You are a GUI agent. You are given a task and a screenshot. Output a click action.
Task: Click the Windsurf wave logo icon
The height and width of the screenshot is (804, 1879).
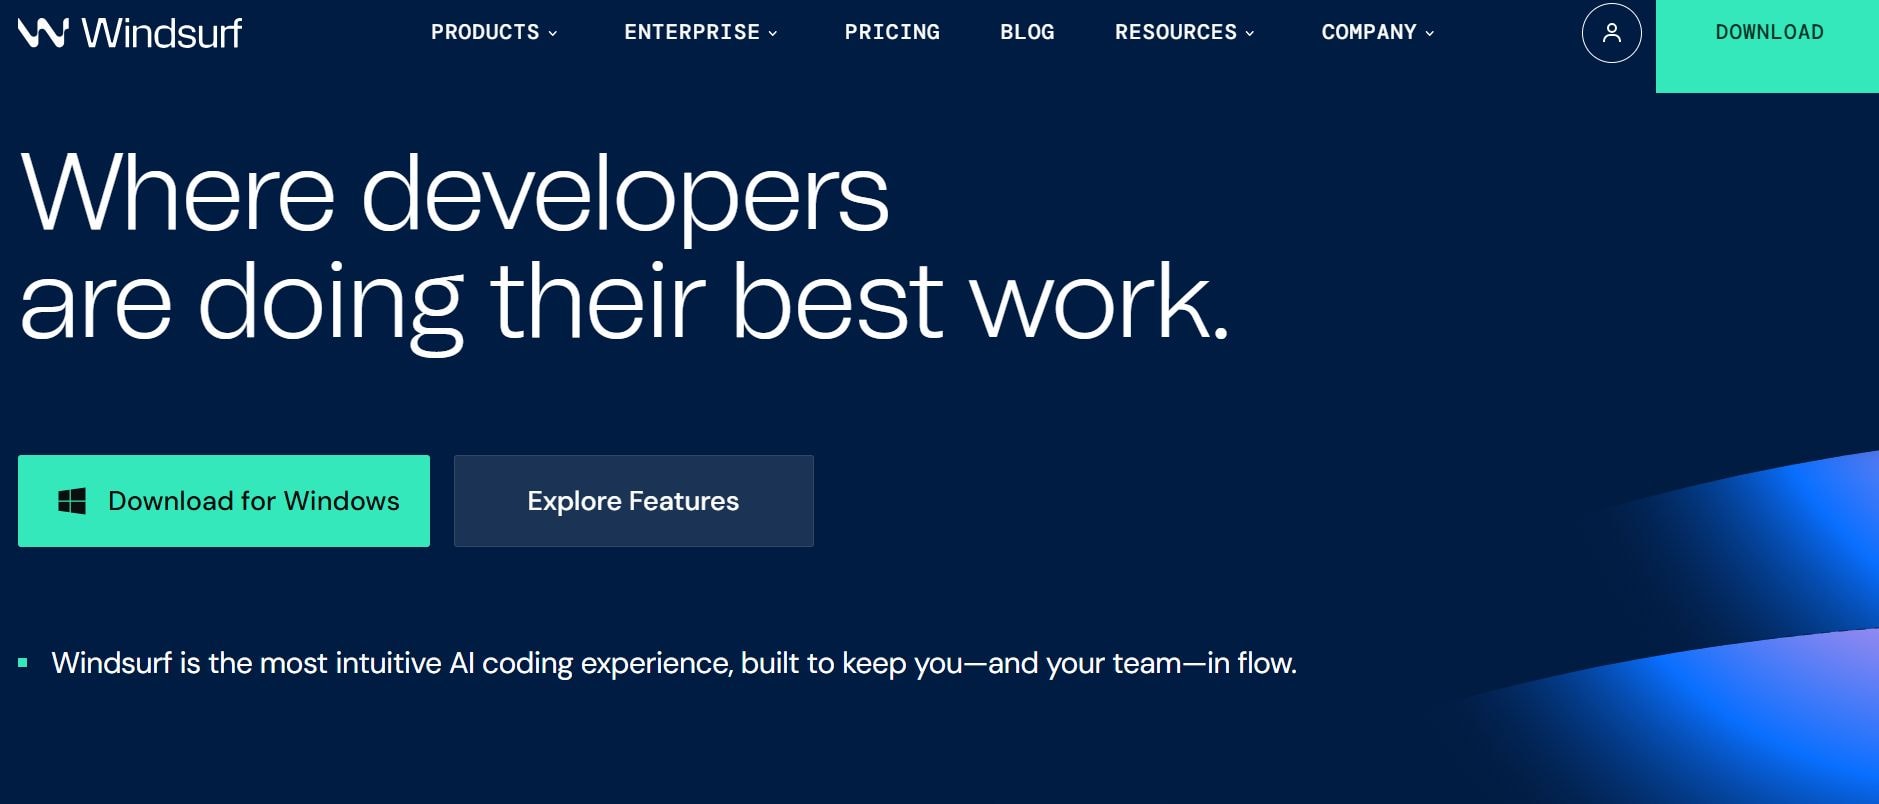pyautogui.click(x=43, y=33)
